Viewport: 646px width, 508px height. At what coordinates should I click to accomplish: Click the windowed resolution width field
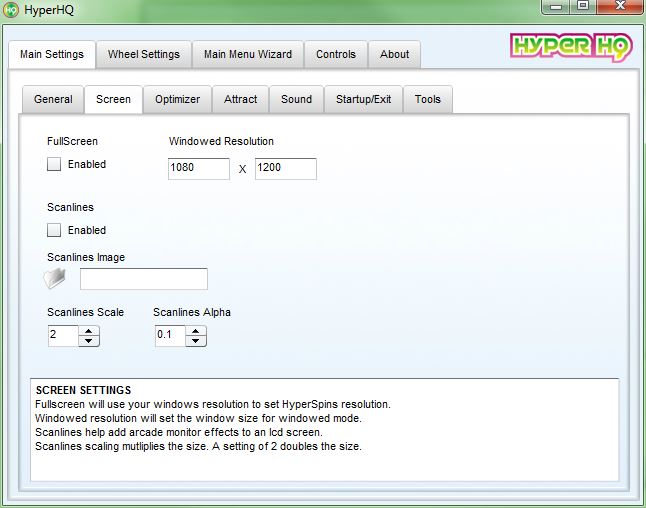pos(199,169)
